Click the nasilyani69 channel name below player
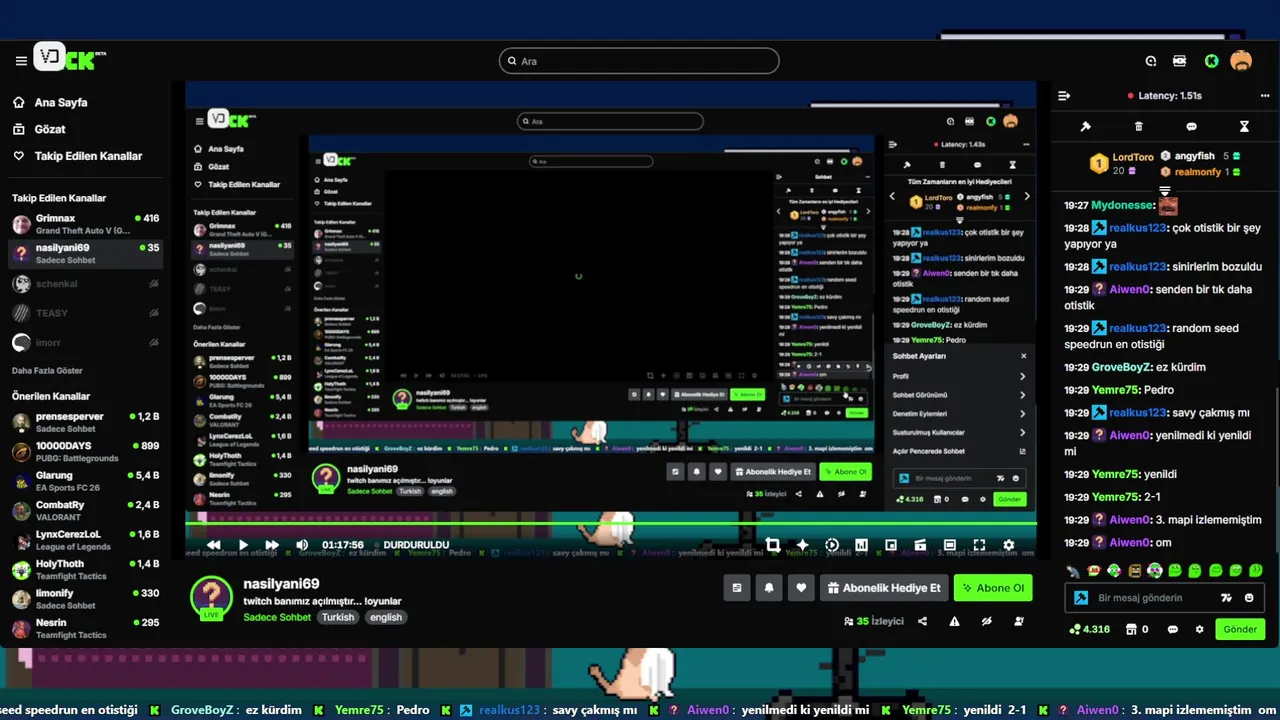 (281, 583)
